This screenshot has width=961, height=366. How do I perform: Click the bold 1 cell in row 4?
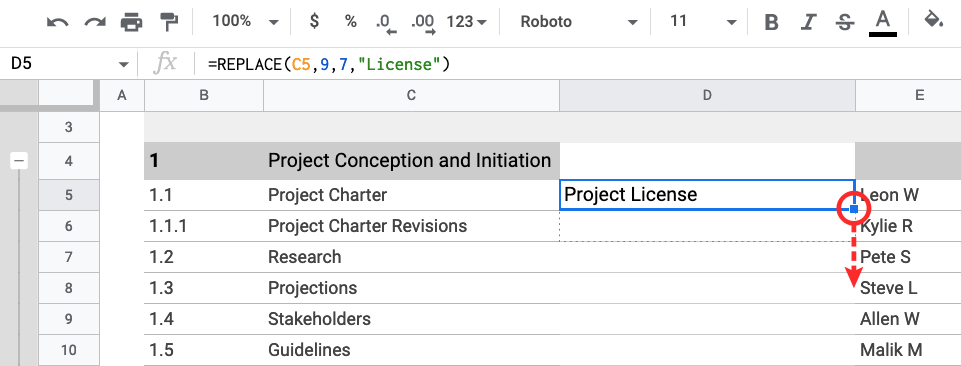[204, 161]
